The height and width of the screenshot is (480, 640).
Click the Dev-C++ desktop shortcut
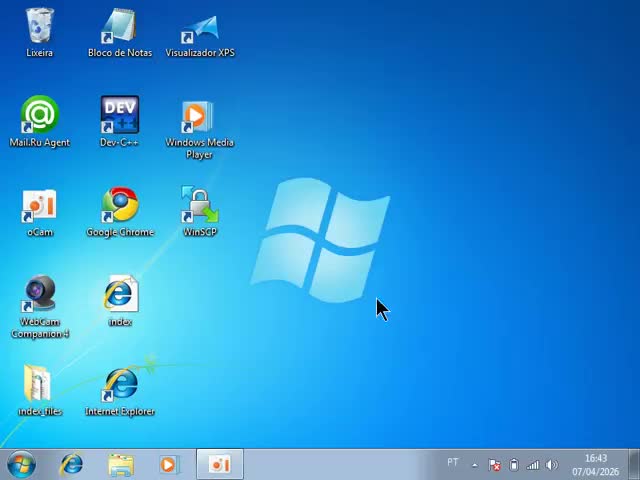pyautogui.click(x=120, y=116)
